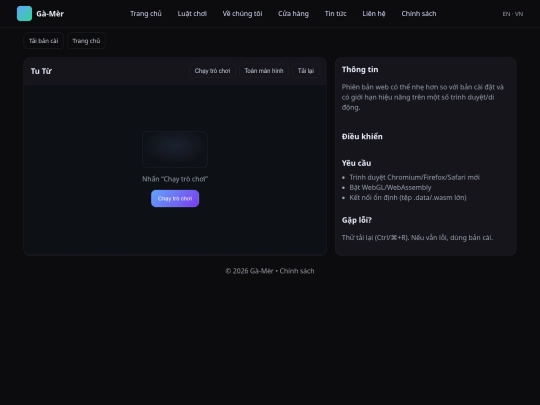Screen dimensions: 540x405
Task: Click the Gà-Mèr logo icon
Action: 24,13
